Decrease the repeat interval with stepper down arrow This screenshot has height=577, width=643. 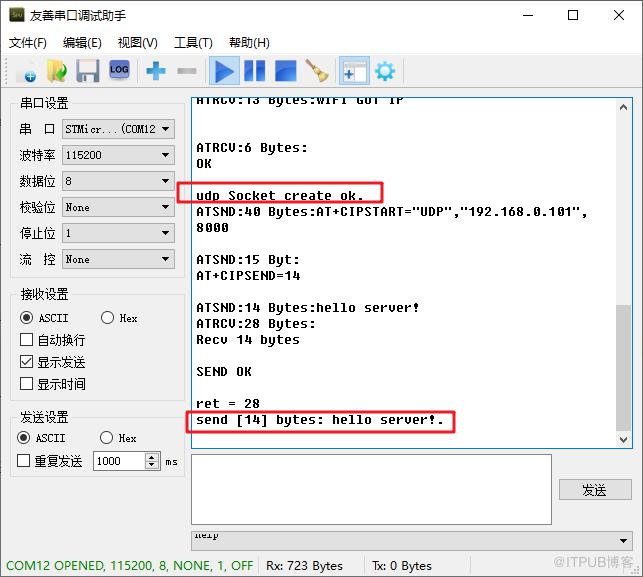coord(152,465)
